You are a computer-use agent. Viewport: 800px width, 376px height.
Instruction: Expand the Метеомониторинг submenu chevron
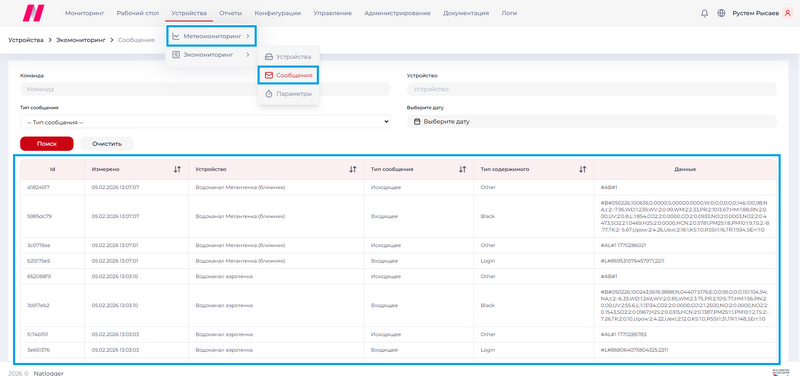coord(247,36)
